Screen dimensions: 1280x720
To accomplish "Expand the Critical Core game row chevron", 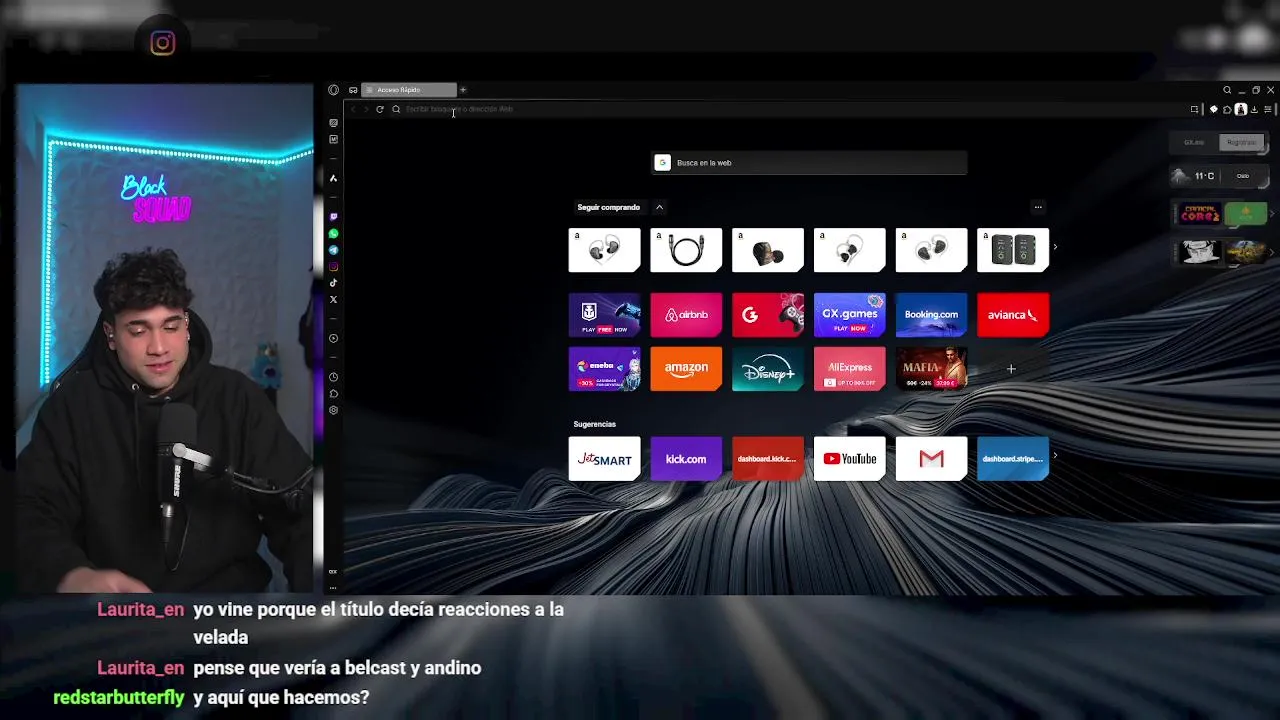I will point(1272,214).
